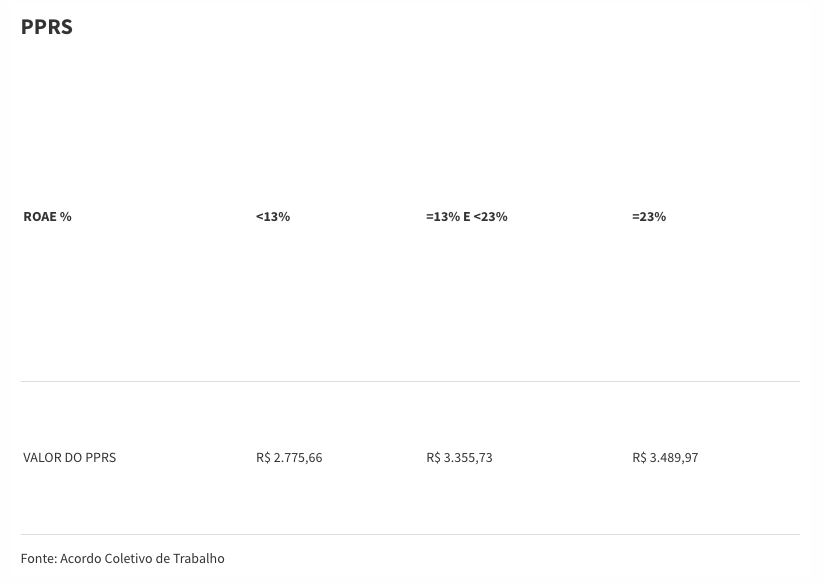Click the word ROAE in the header
Image resolution: width=824 pixels, height=584 pixels.
click(40, 217)
